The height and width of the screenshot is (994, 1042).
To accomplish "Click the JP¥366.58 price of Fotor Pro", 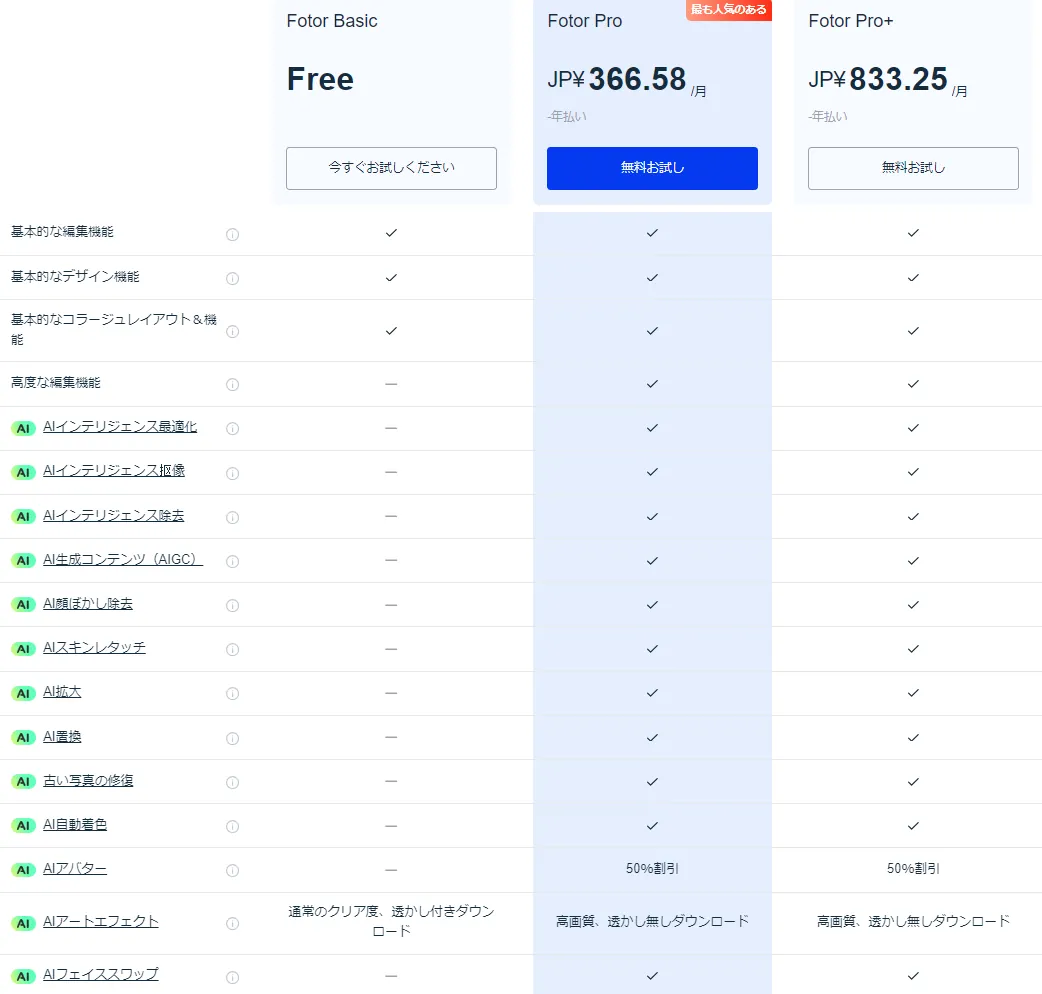I will pyautogui.click(x=627, y=80).
